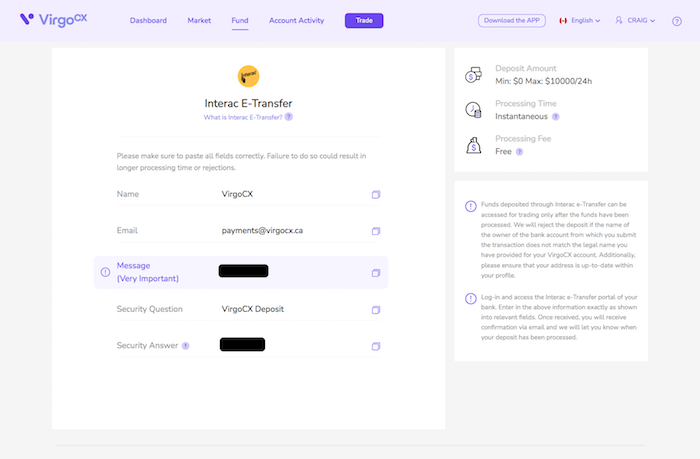Click the Interac E-Transfer heading
700x459 pixels.
(248, 103)
